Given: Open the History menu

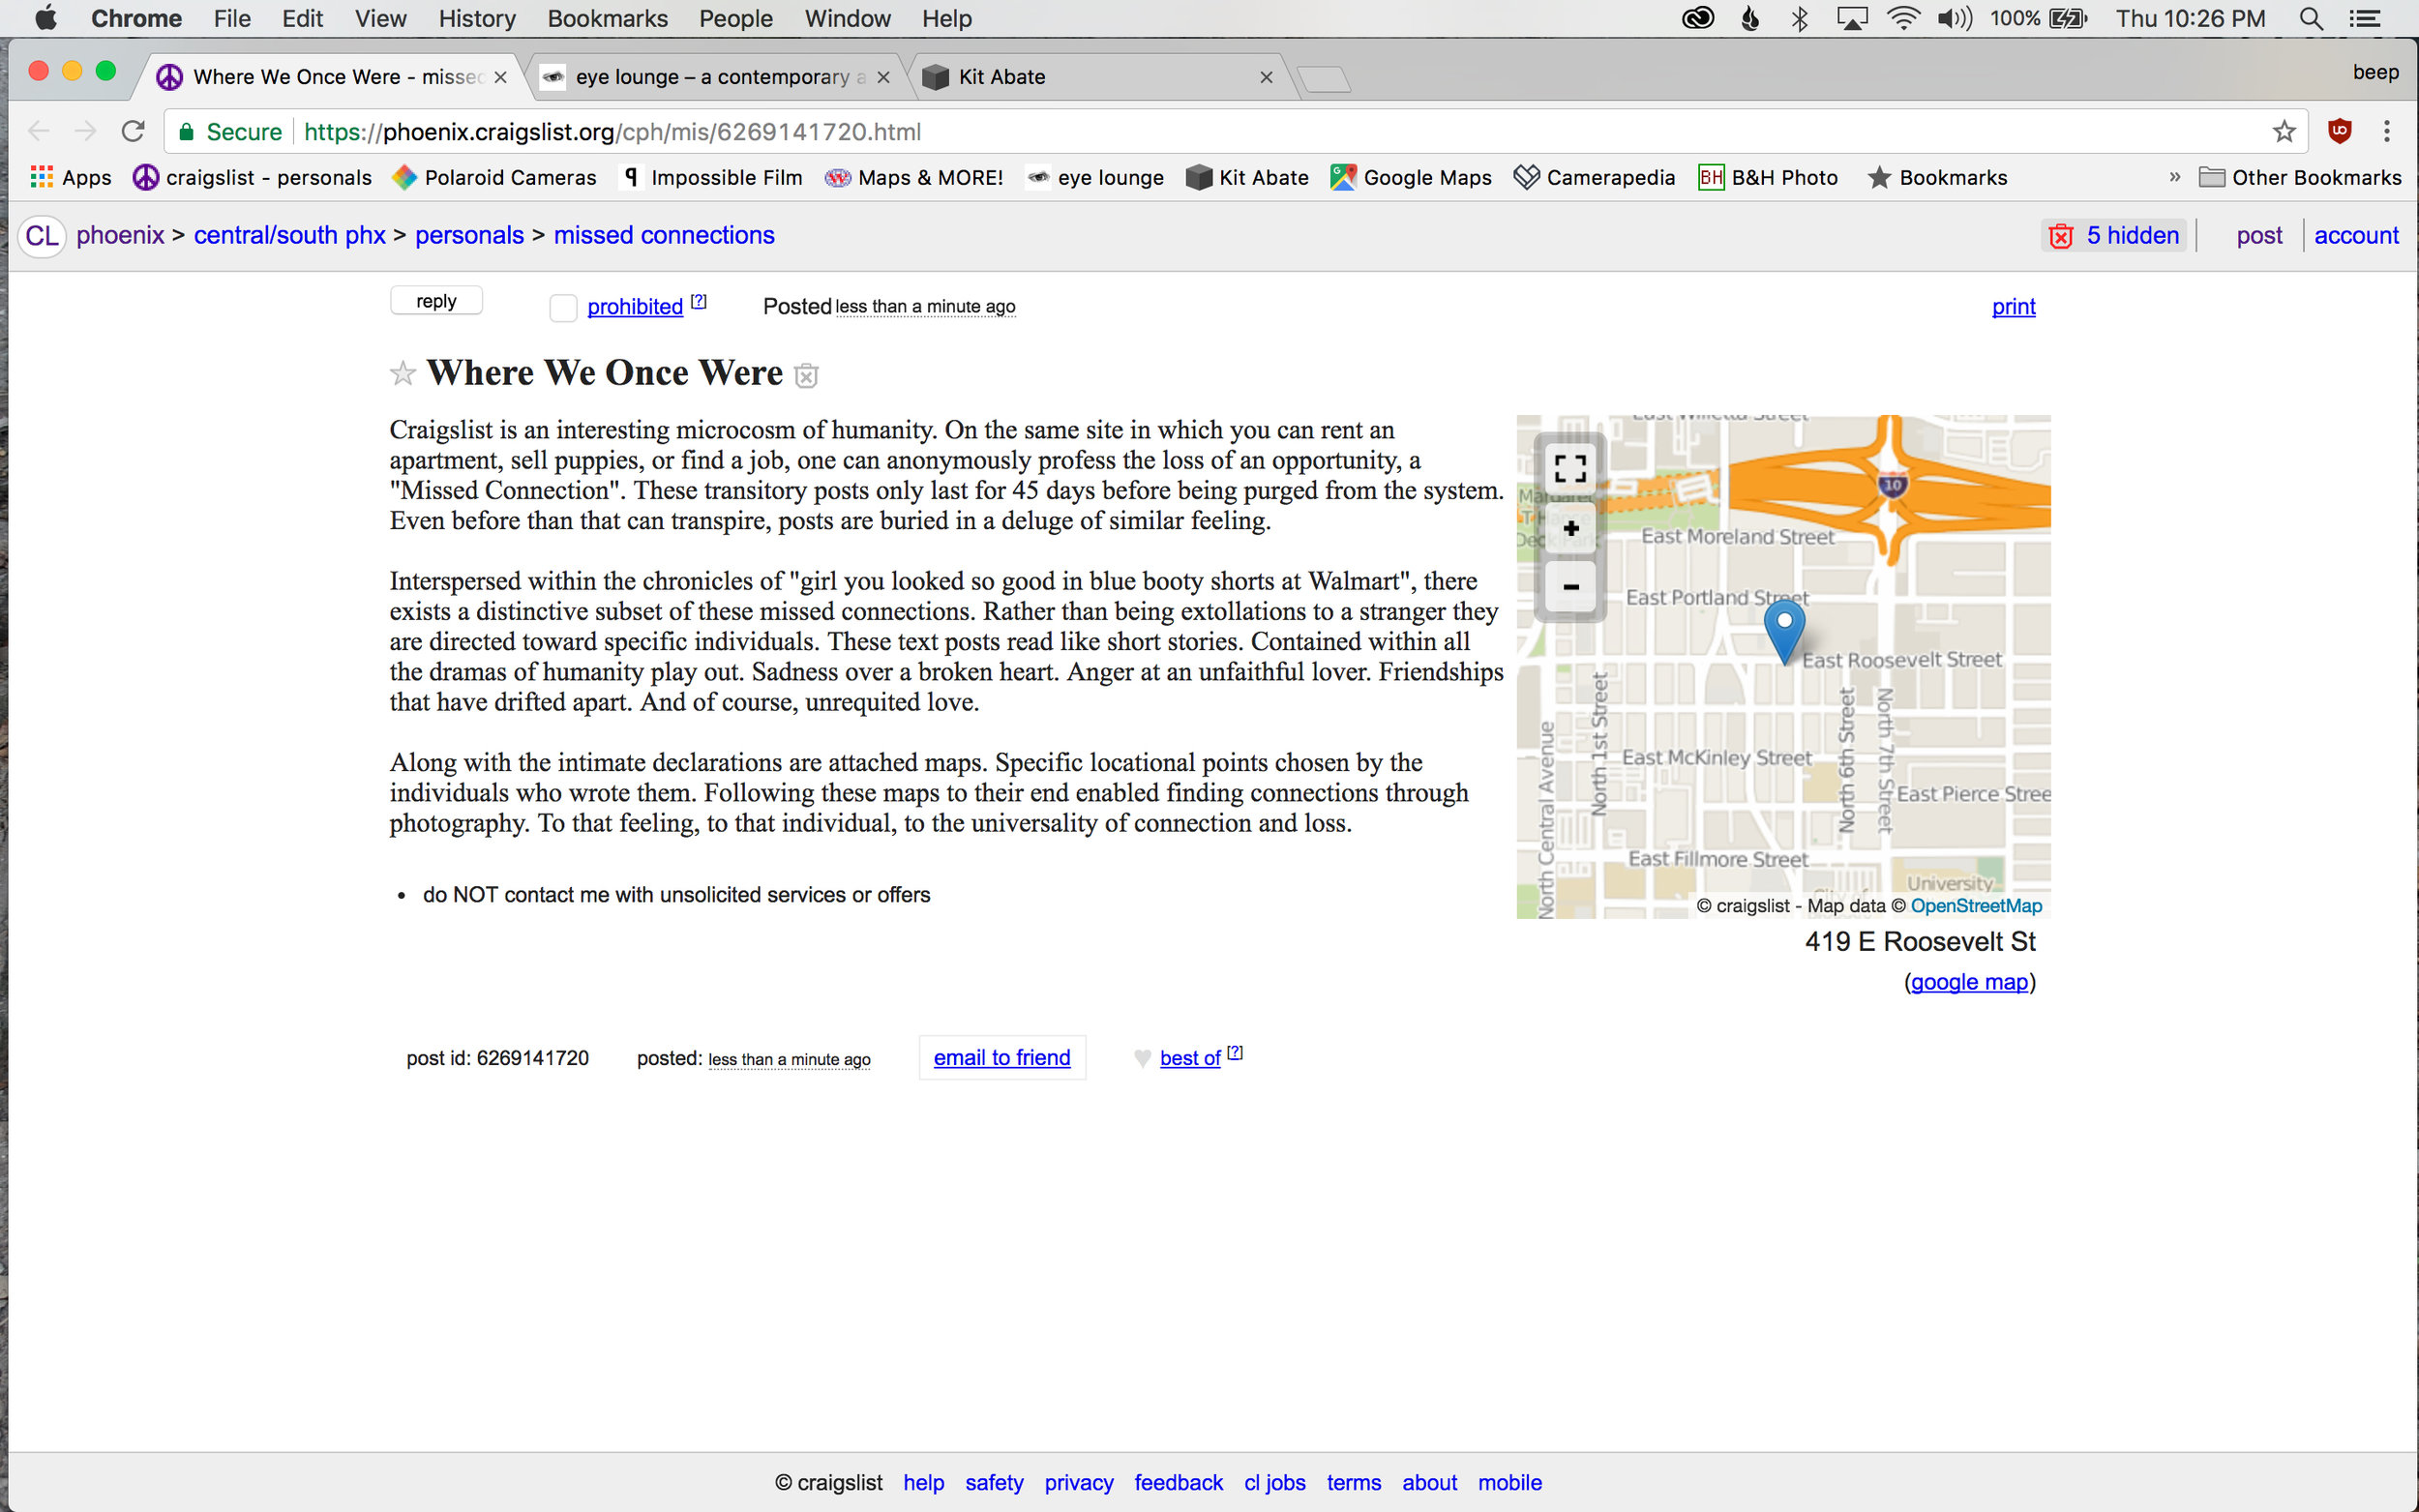Looking at the screenshot, I should pos(476,18).
